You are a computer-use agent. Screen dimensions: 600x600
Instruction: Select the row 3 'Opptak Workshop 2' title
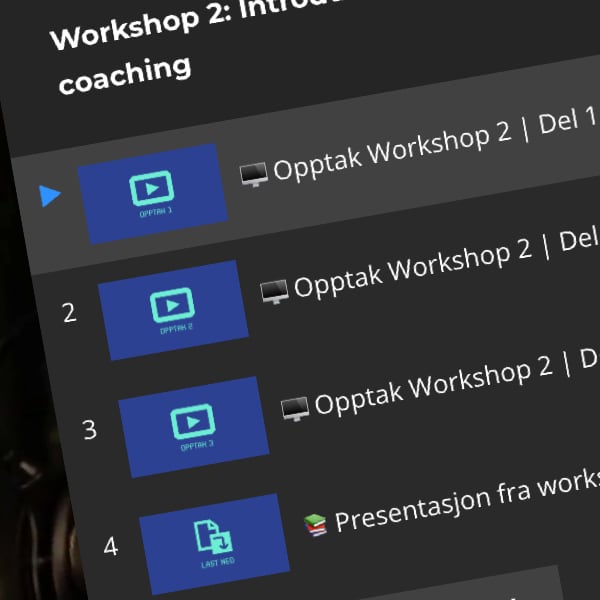click(x=457, y=382)
